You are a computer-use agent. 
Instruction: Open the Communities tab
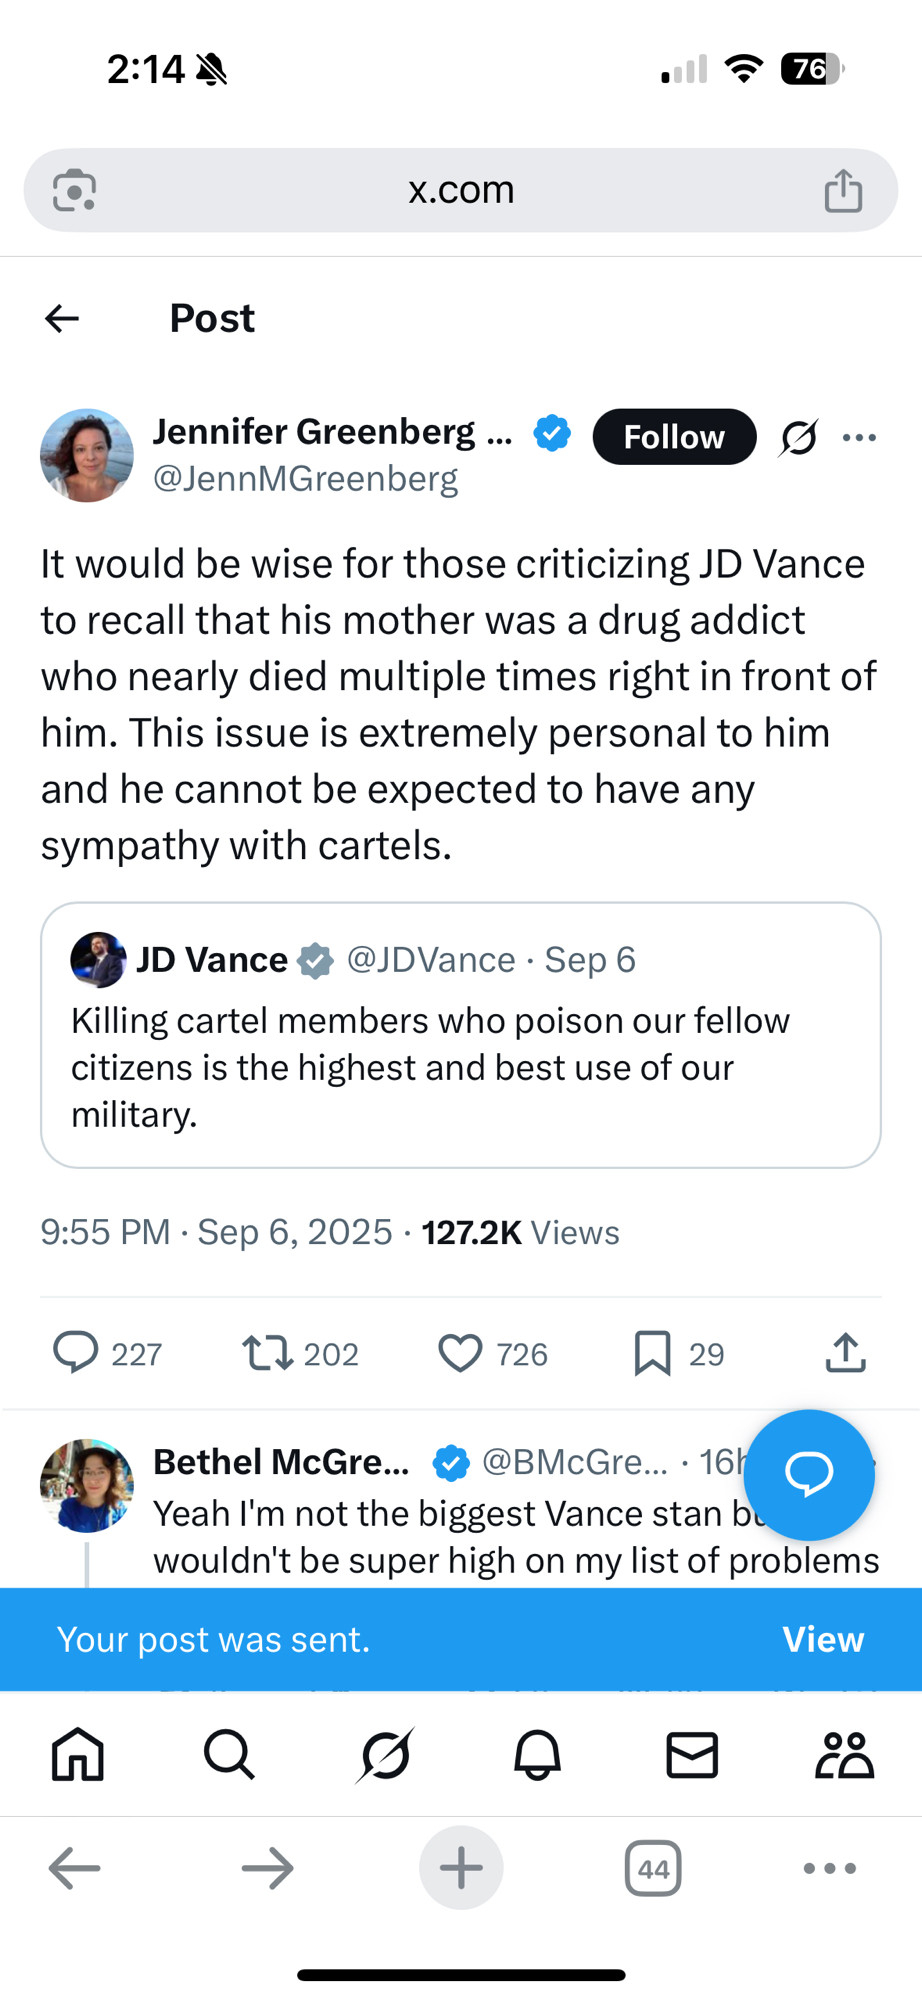point(844,1755)
